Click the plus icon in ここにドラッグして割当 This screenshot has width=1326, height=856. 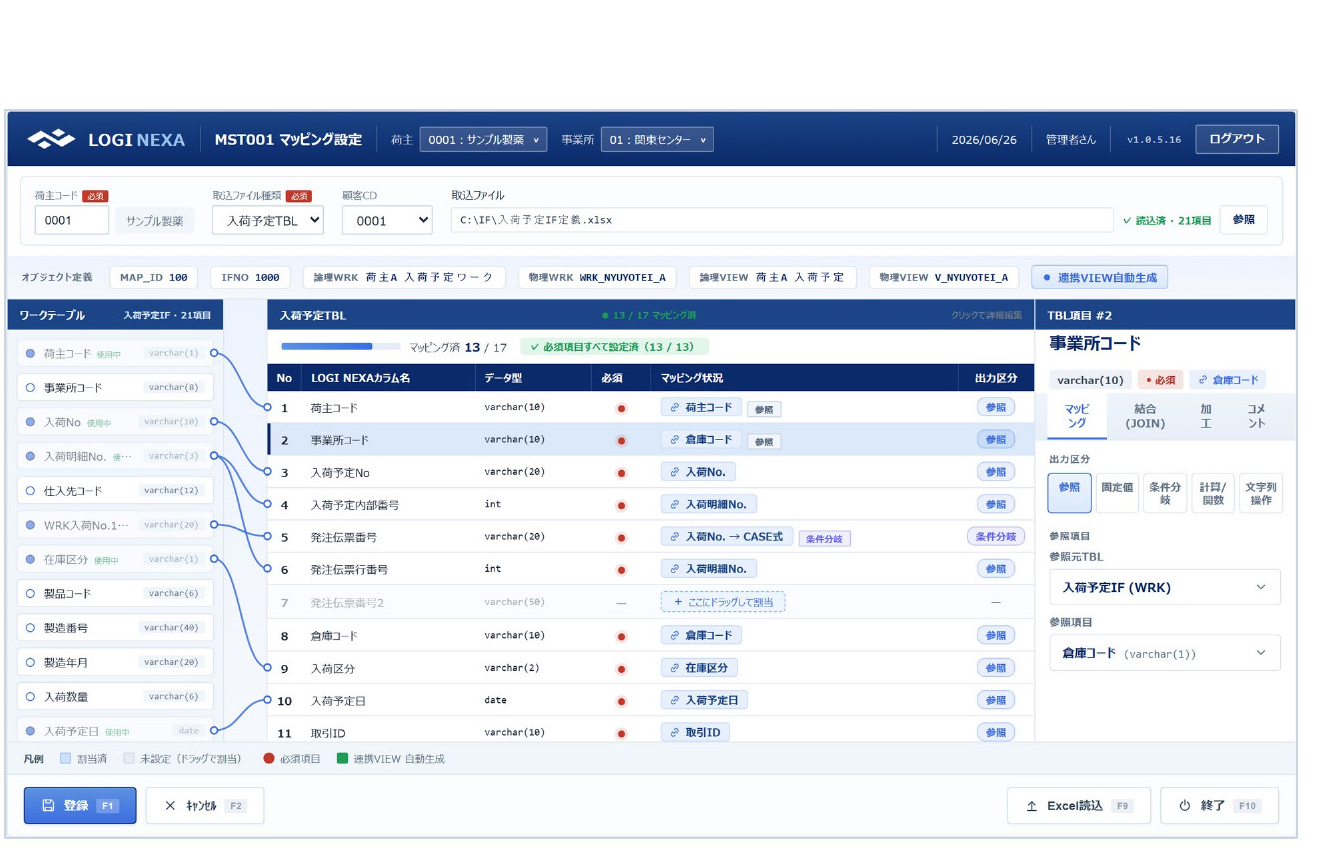(x=678, y=602)
